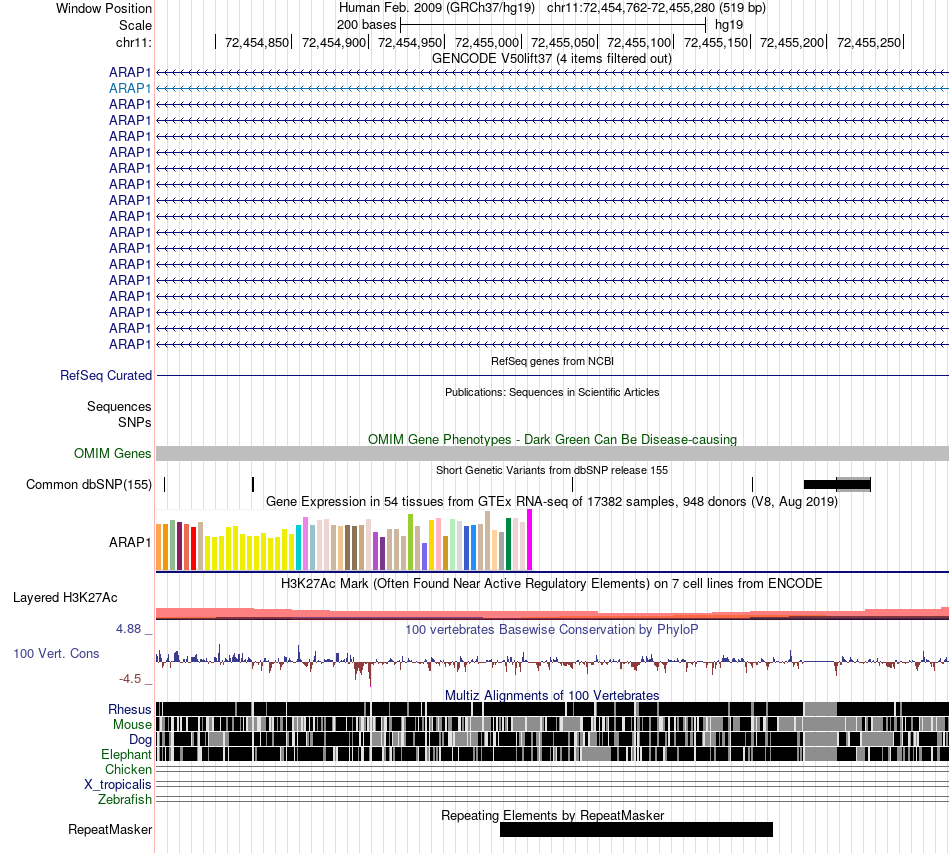Click the 'Zebrafish' alignment label
950x853 pixels.
click(x=125, y=800)
